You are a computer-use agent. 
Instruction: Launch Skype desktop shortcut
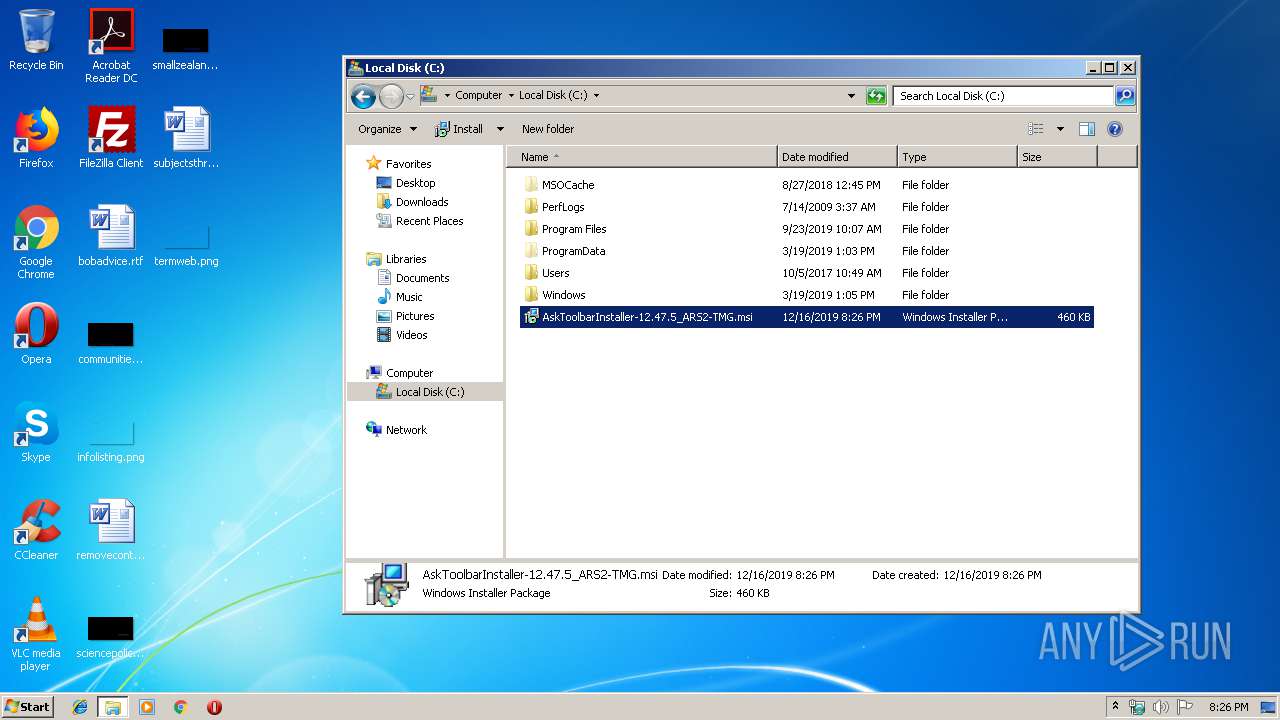click(36, 432)
